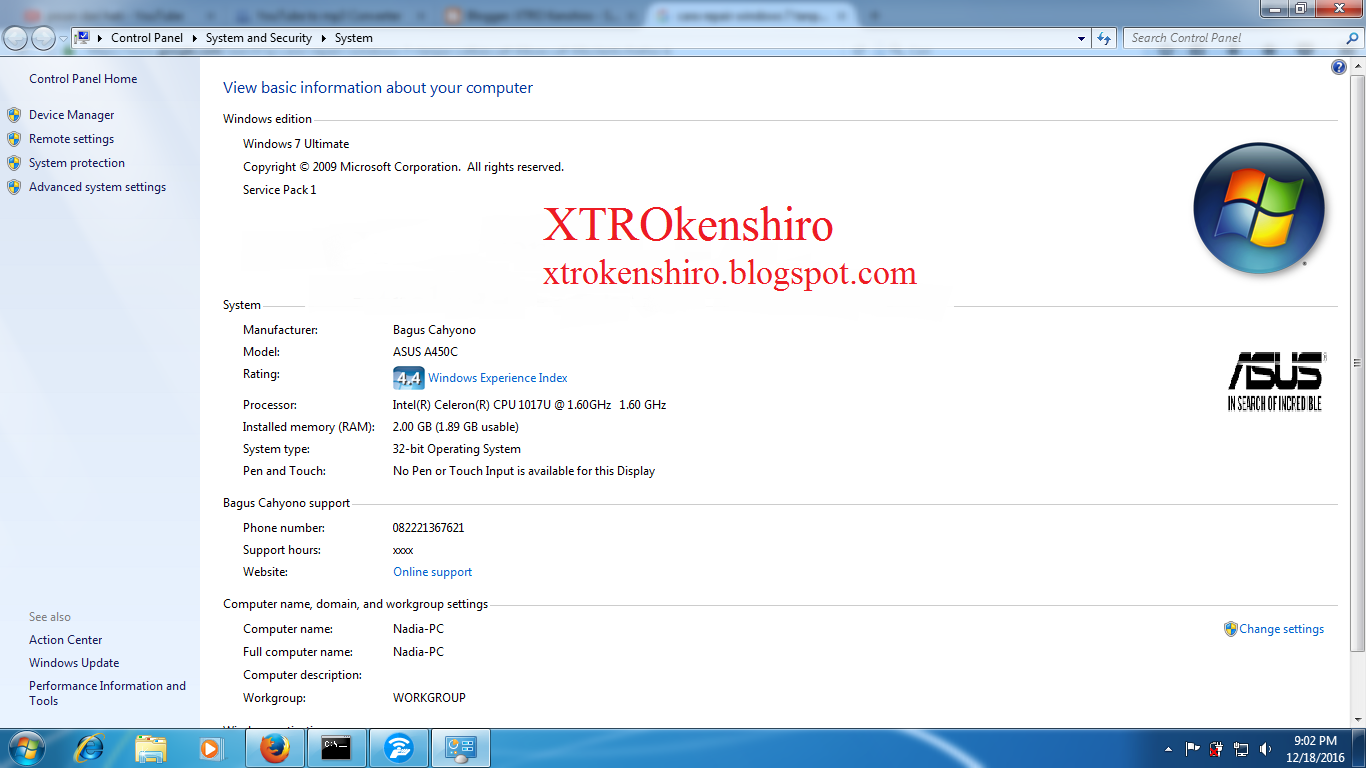Click shield icon beside Advanced system settings

(x=14, y=187)
